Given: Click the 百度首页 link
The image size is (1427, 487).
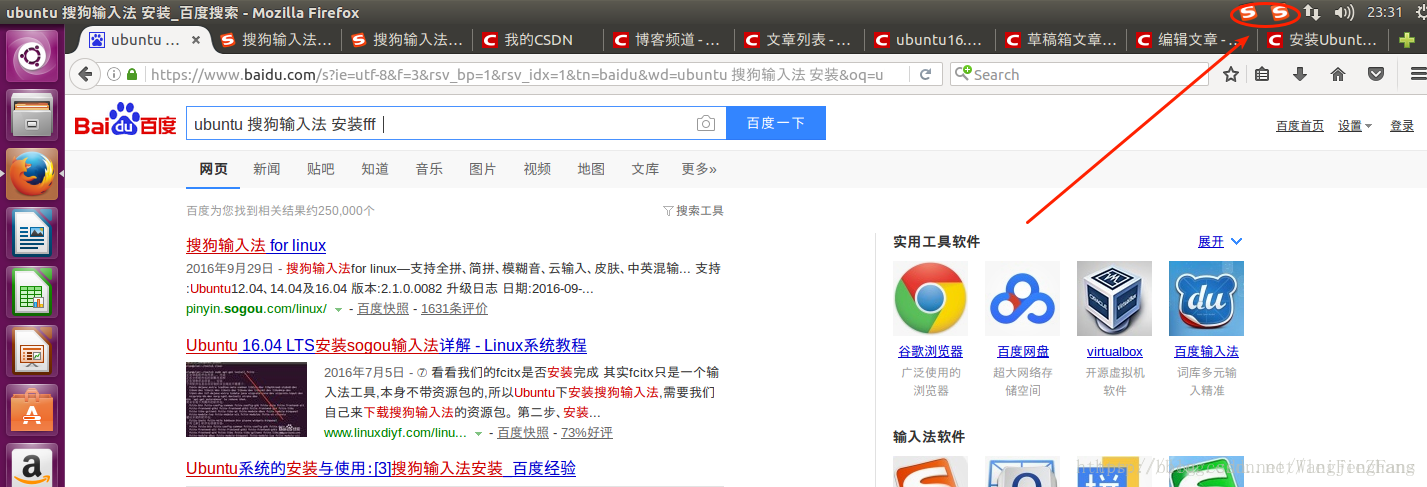Looking at the screenshot, I should (x=1300, y=126).
